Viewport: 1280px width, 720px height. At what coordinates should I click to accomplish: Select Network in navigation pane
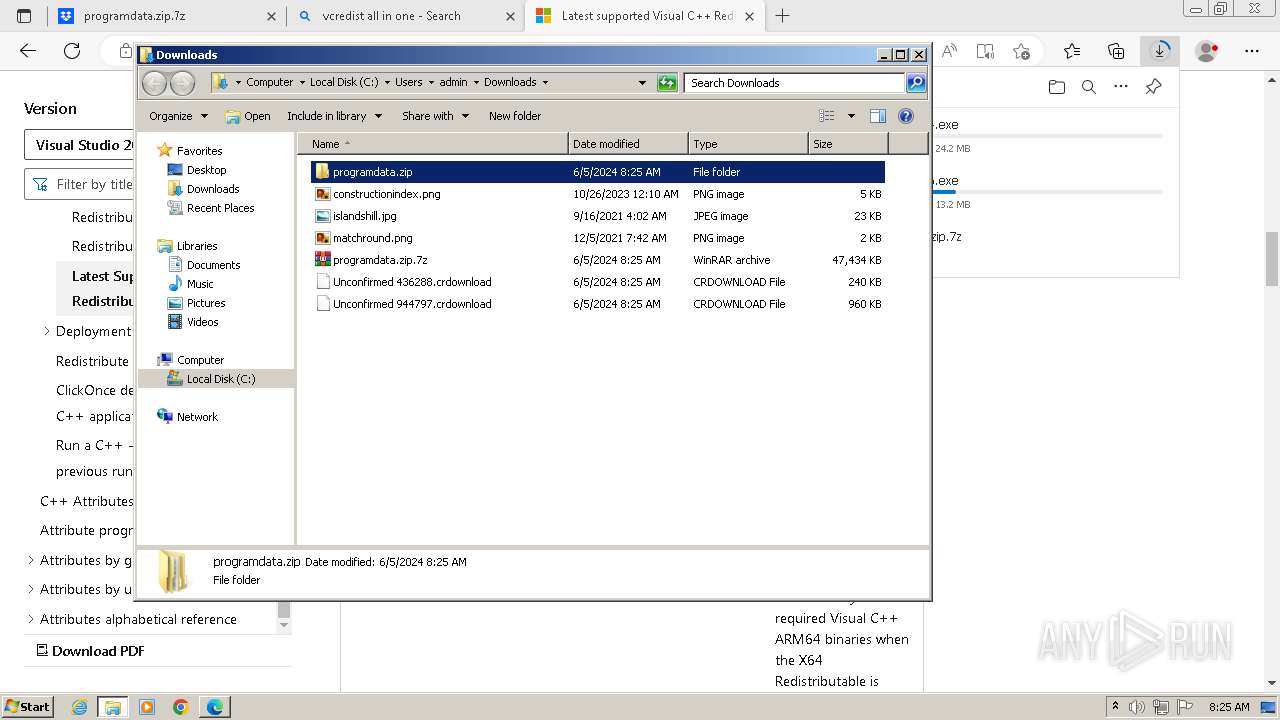[197, 417]
